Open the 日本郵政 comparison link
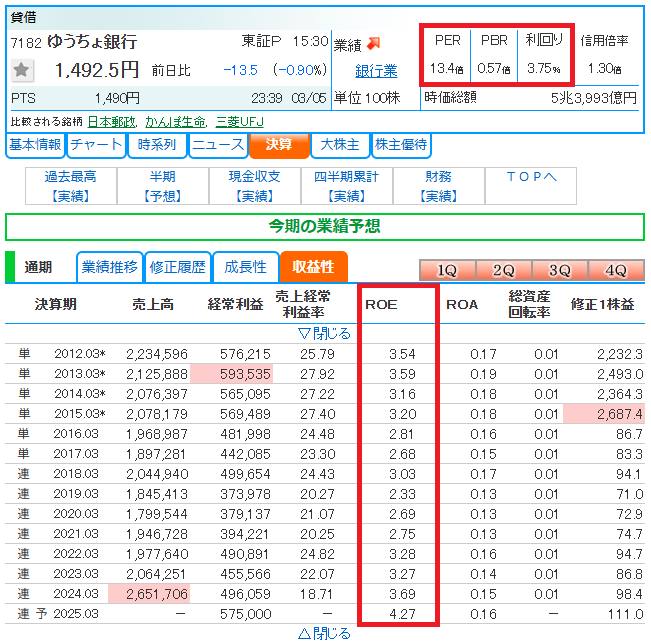Image resolution: width=651 pixels, height=642 pixels. click(x=113, y=121)
